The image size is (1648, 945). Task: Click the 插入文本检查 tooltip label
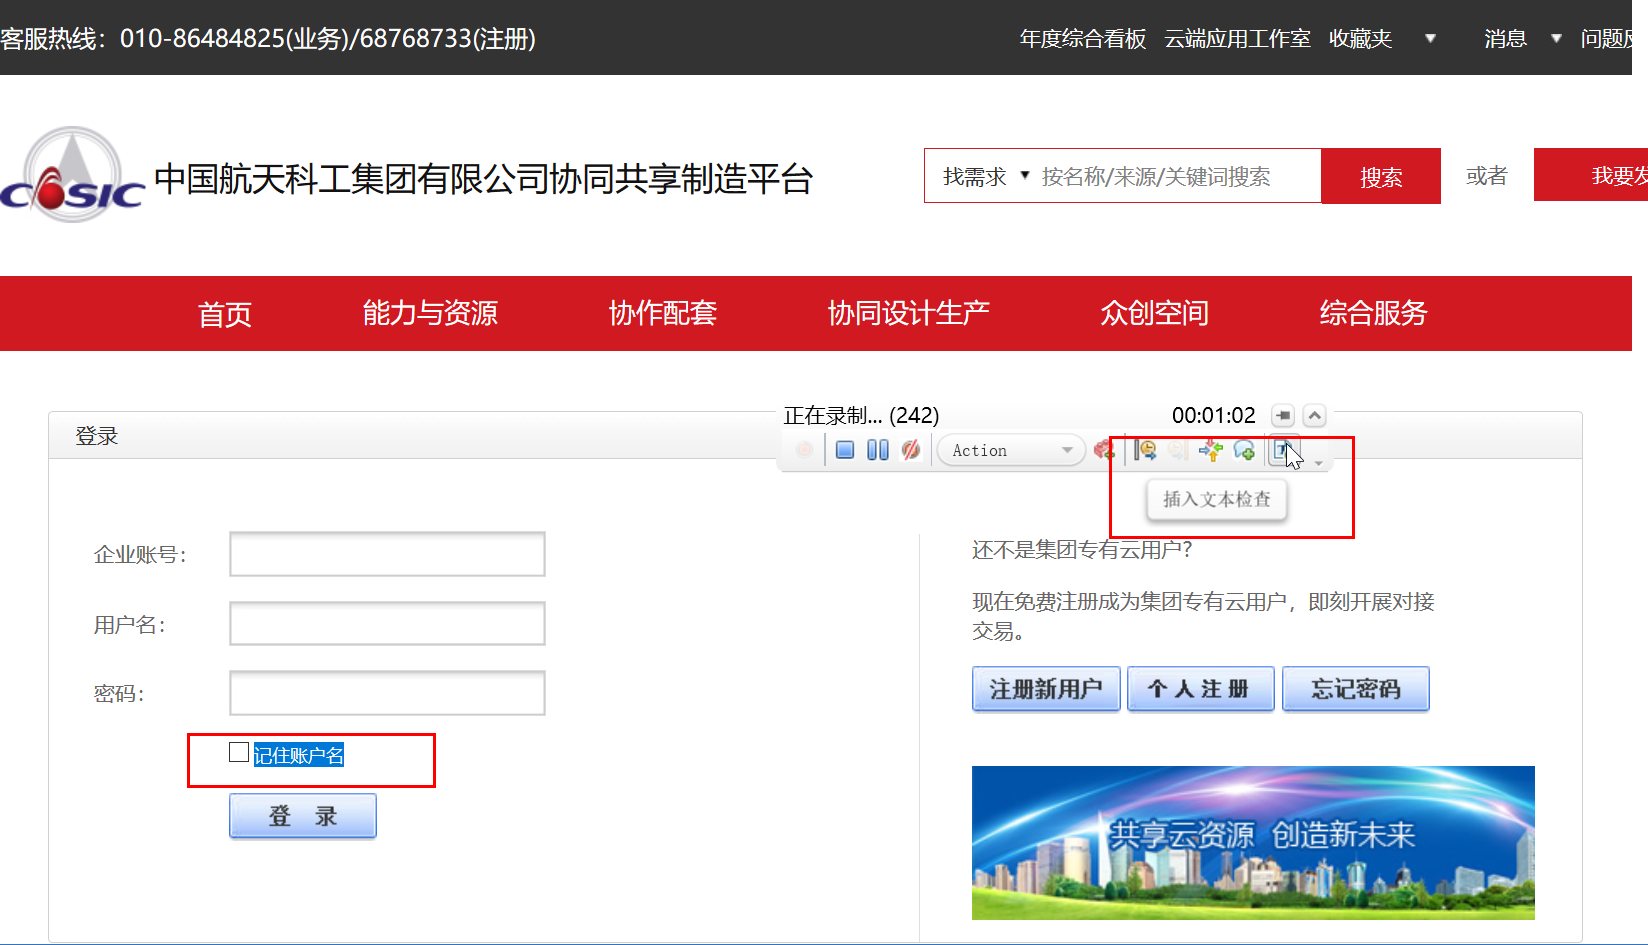coord(1216,499)
